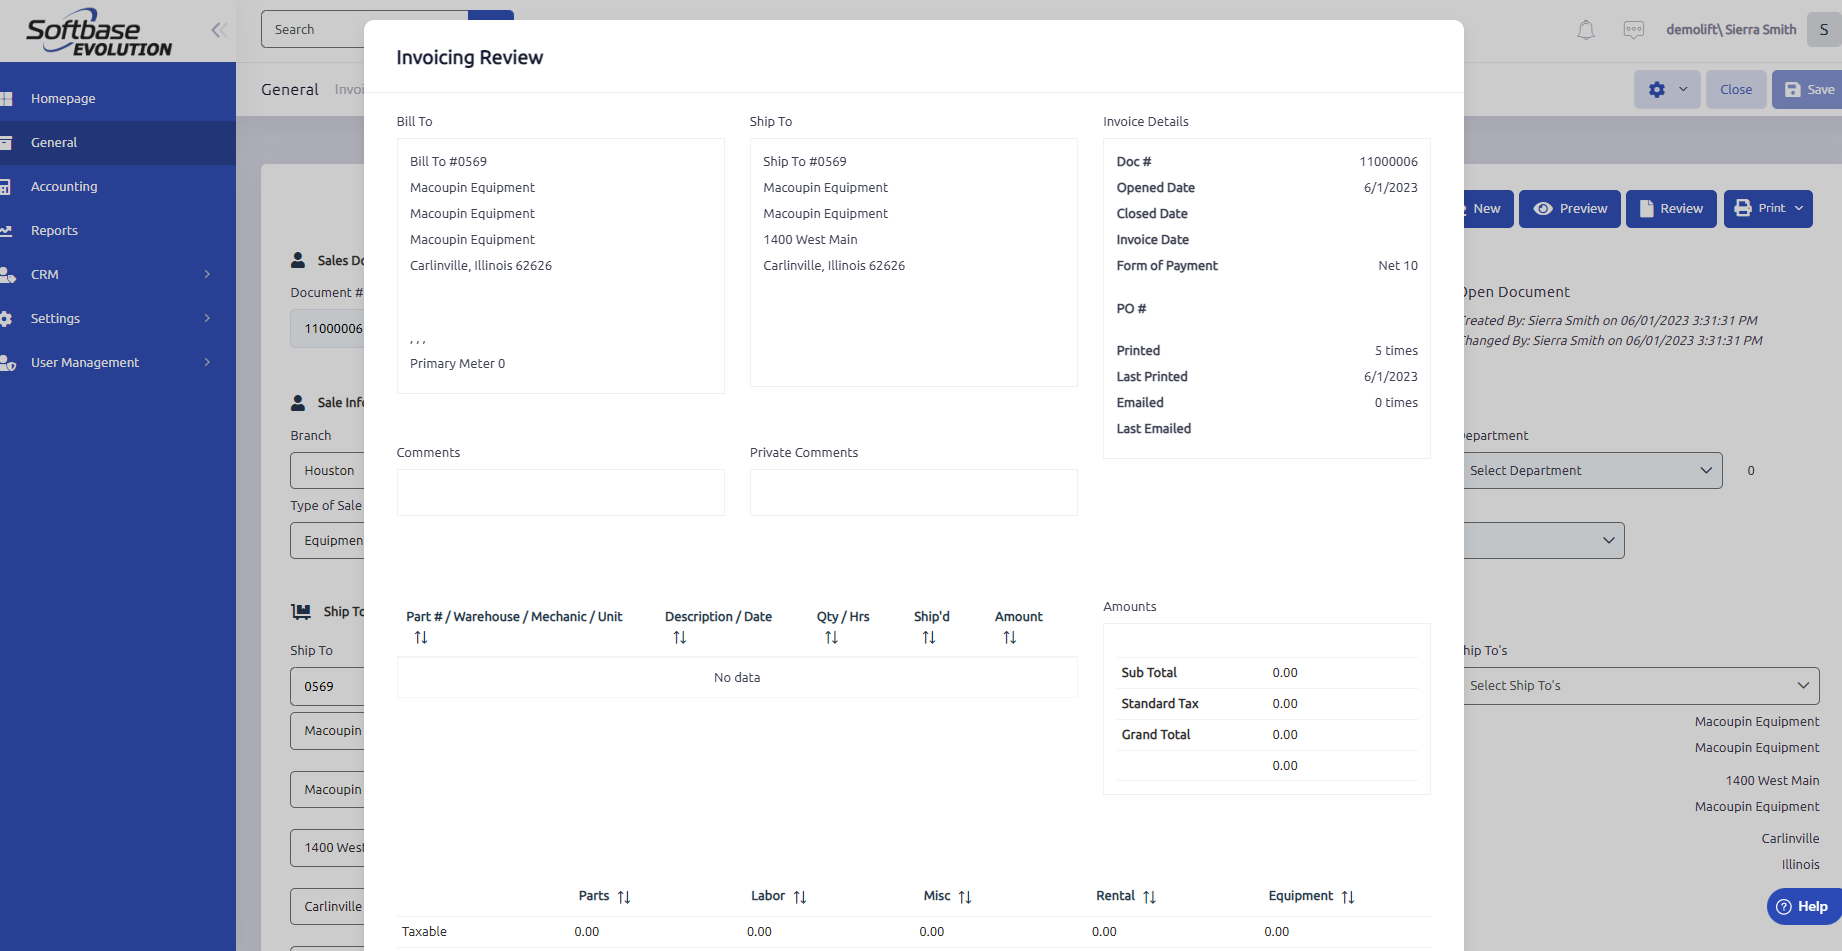The image size is (1842, 951).
Task: Open the Homepage from the sidebar
Action: pos(63,98)
